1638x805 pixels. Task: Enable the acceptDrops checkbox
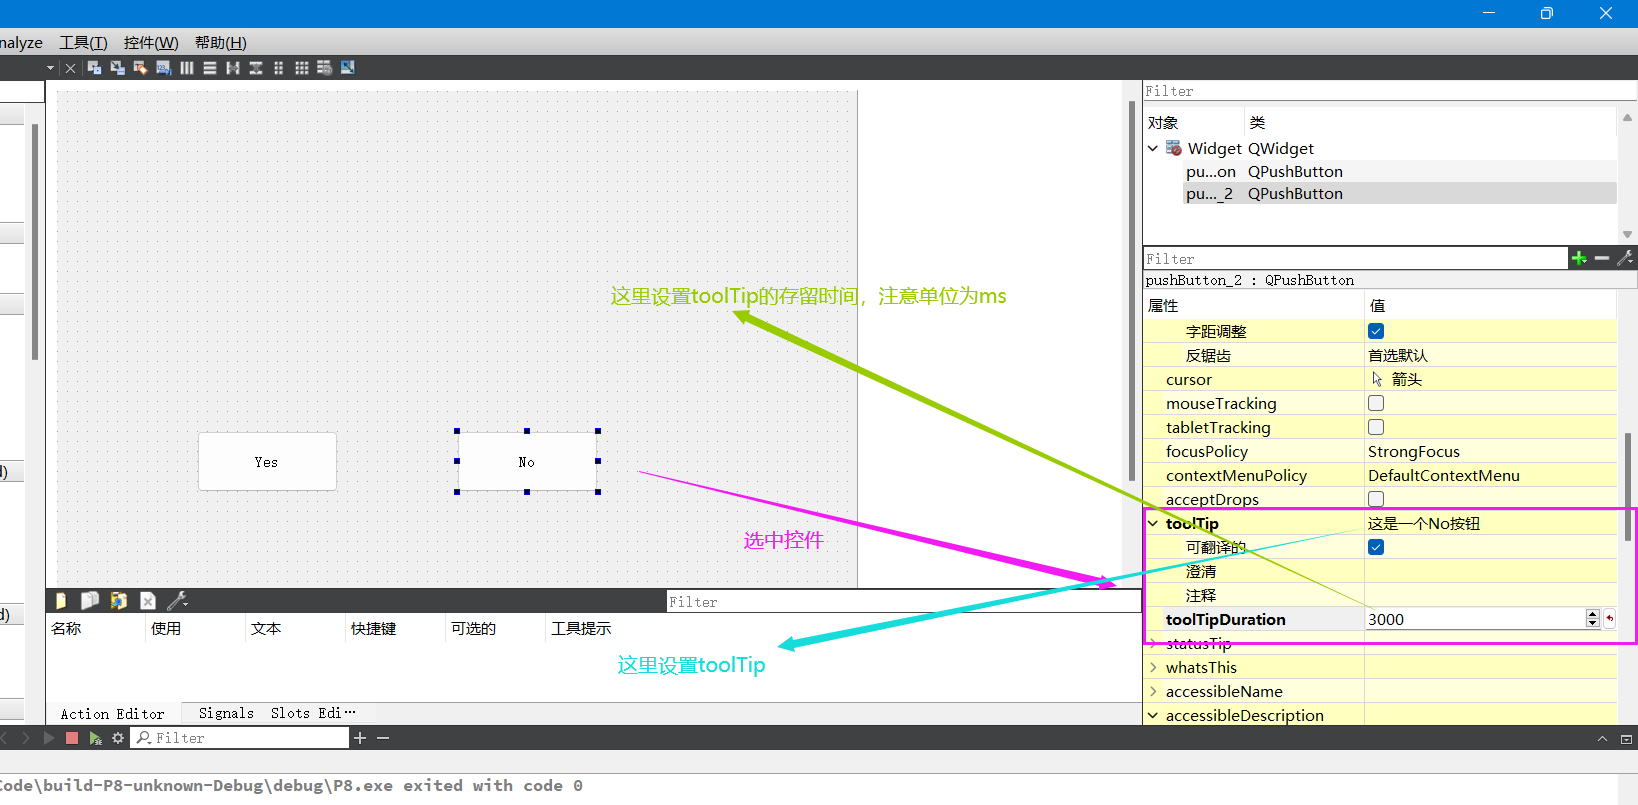(x=1376, y=499)
